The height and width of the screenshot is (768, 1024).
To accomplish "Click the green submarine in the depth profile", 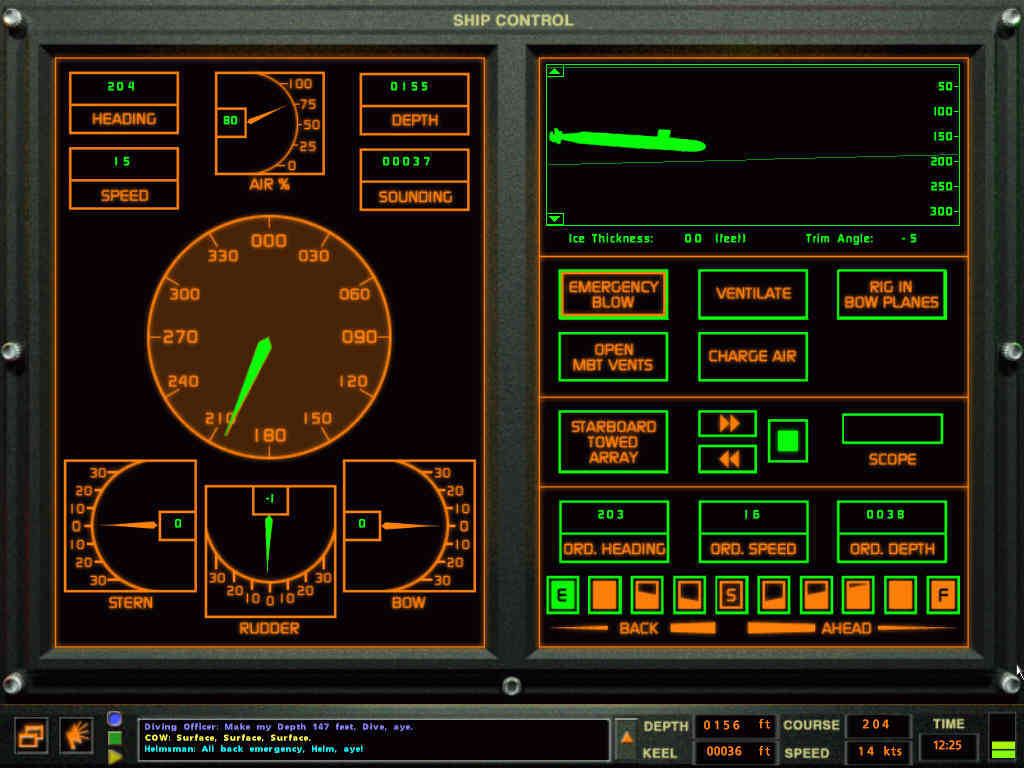I will 627,140.
